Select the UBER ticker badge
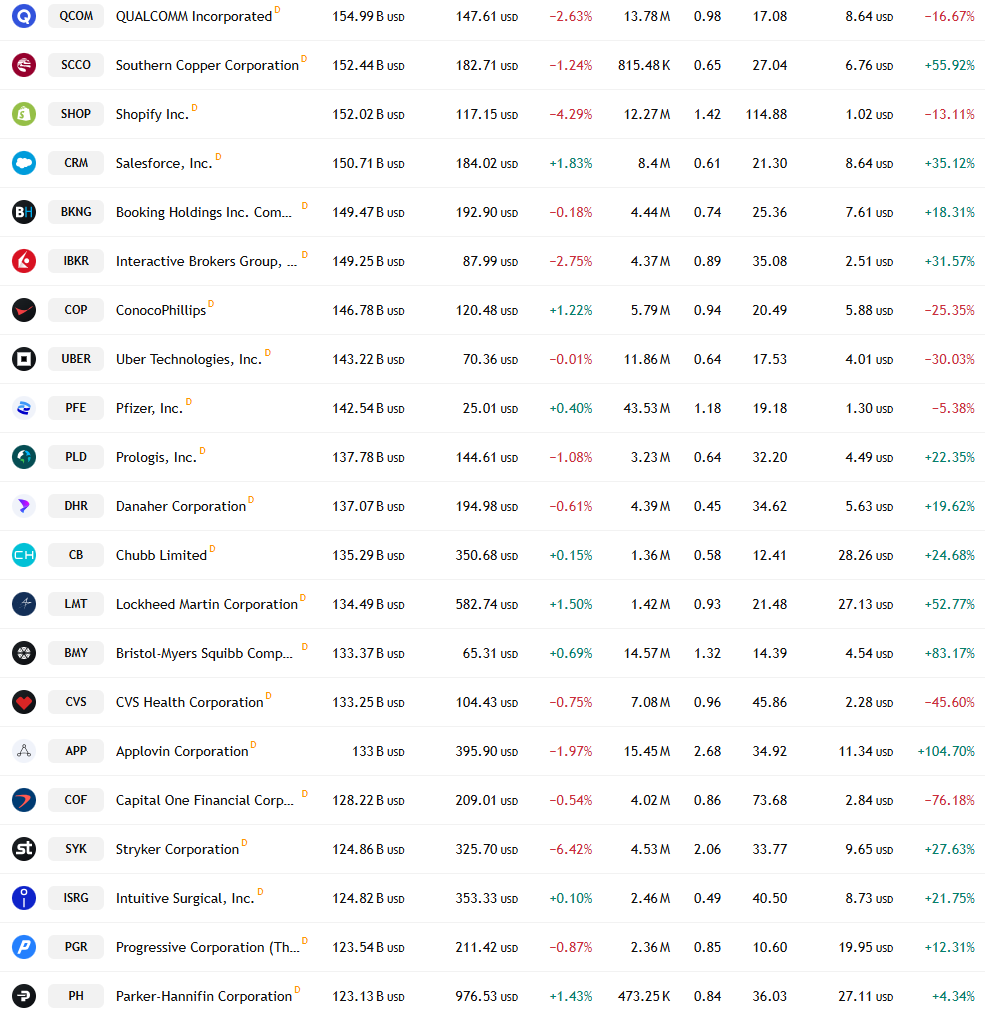 coord(76,359)
